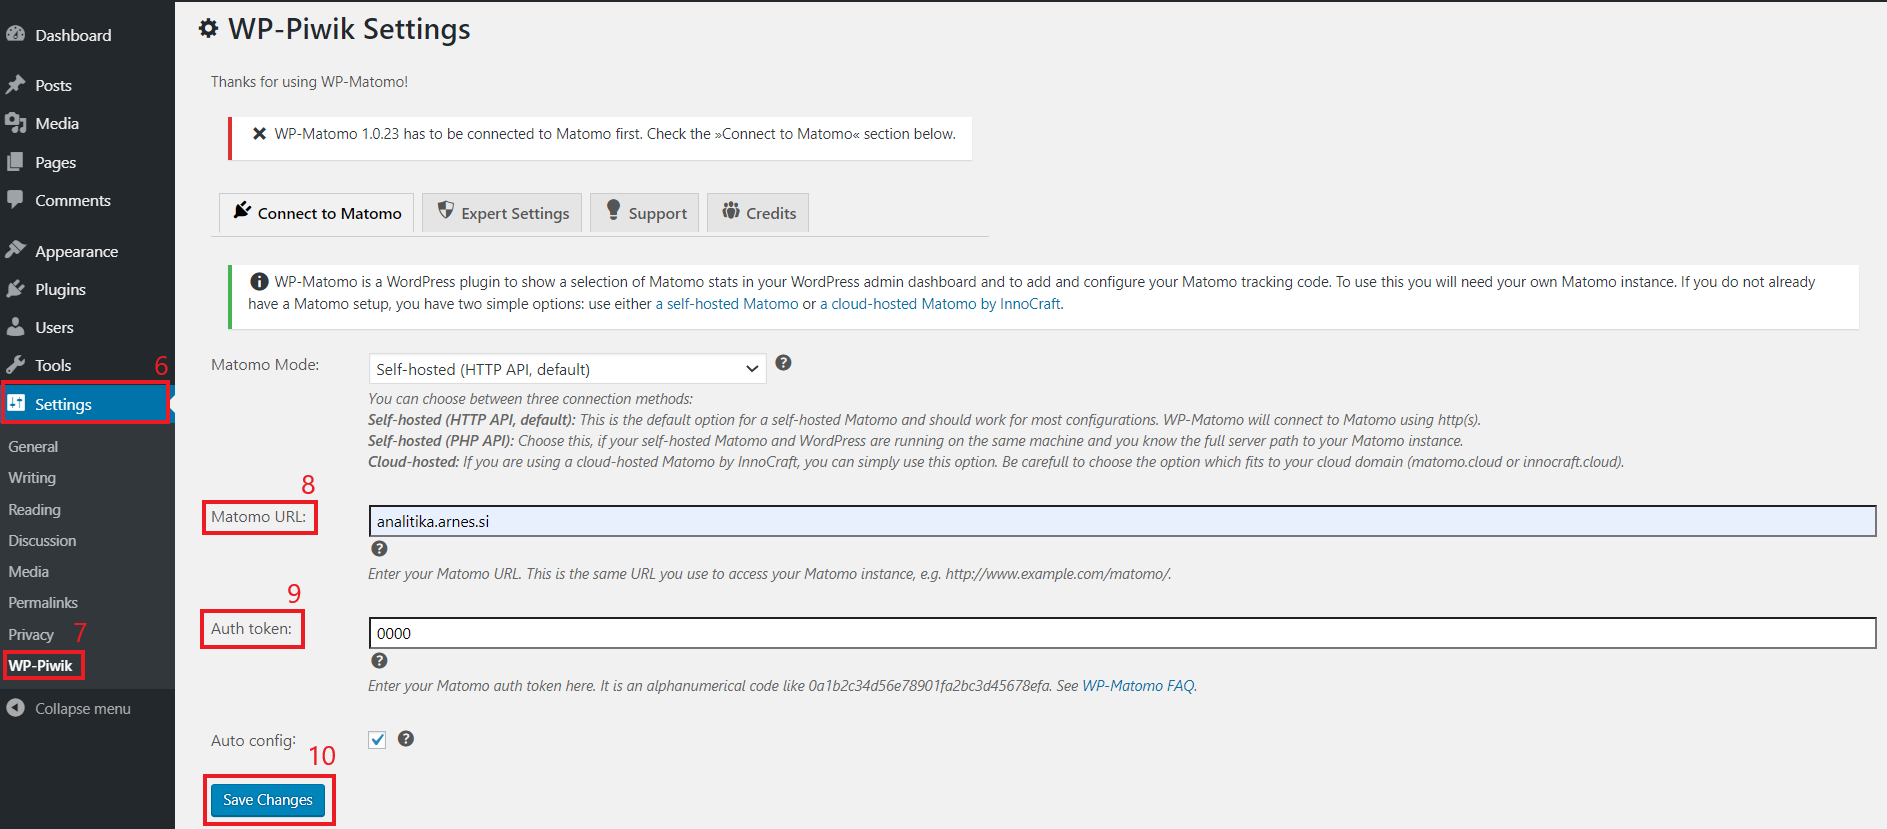Click the Matomo URL input field
1887x829 pixels.
[1122, 521]
